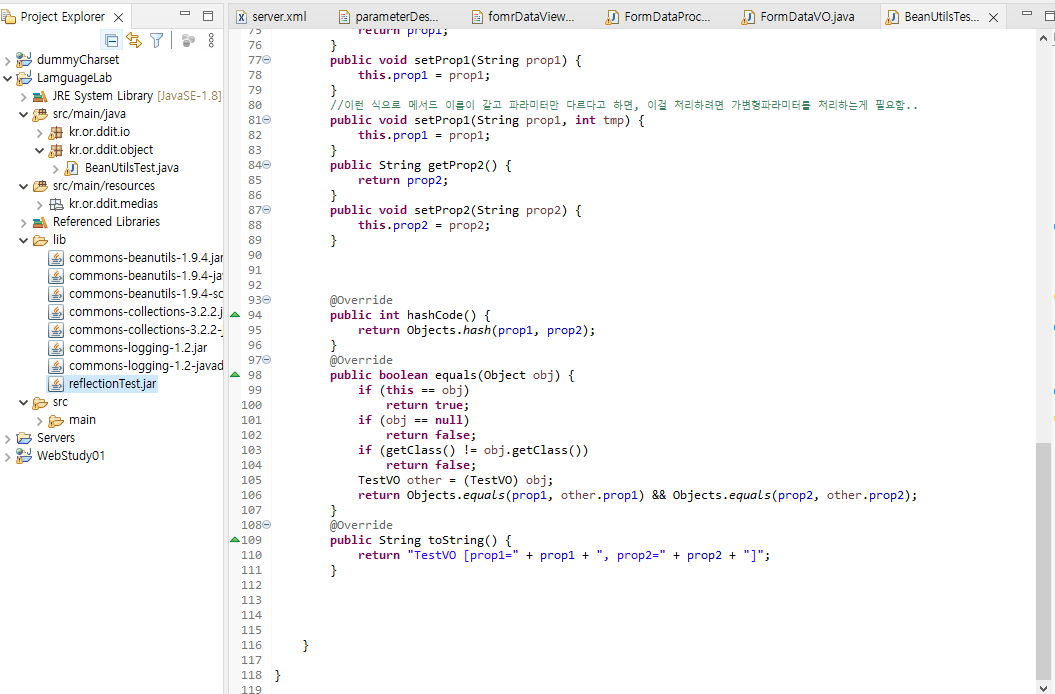Select kr.or.ddit.io package icon
The image size is (1055, 694).
click(57, 133)
